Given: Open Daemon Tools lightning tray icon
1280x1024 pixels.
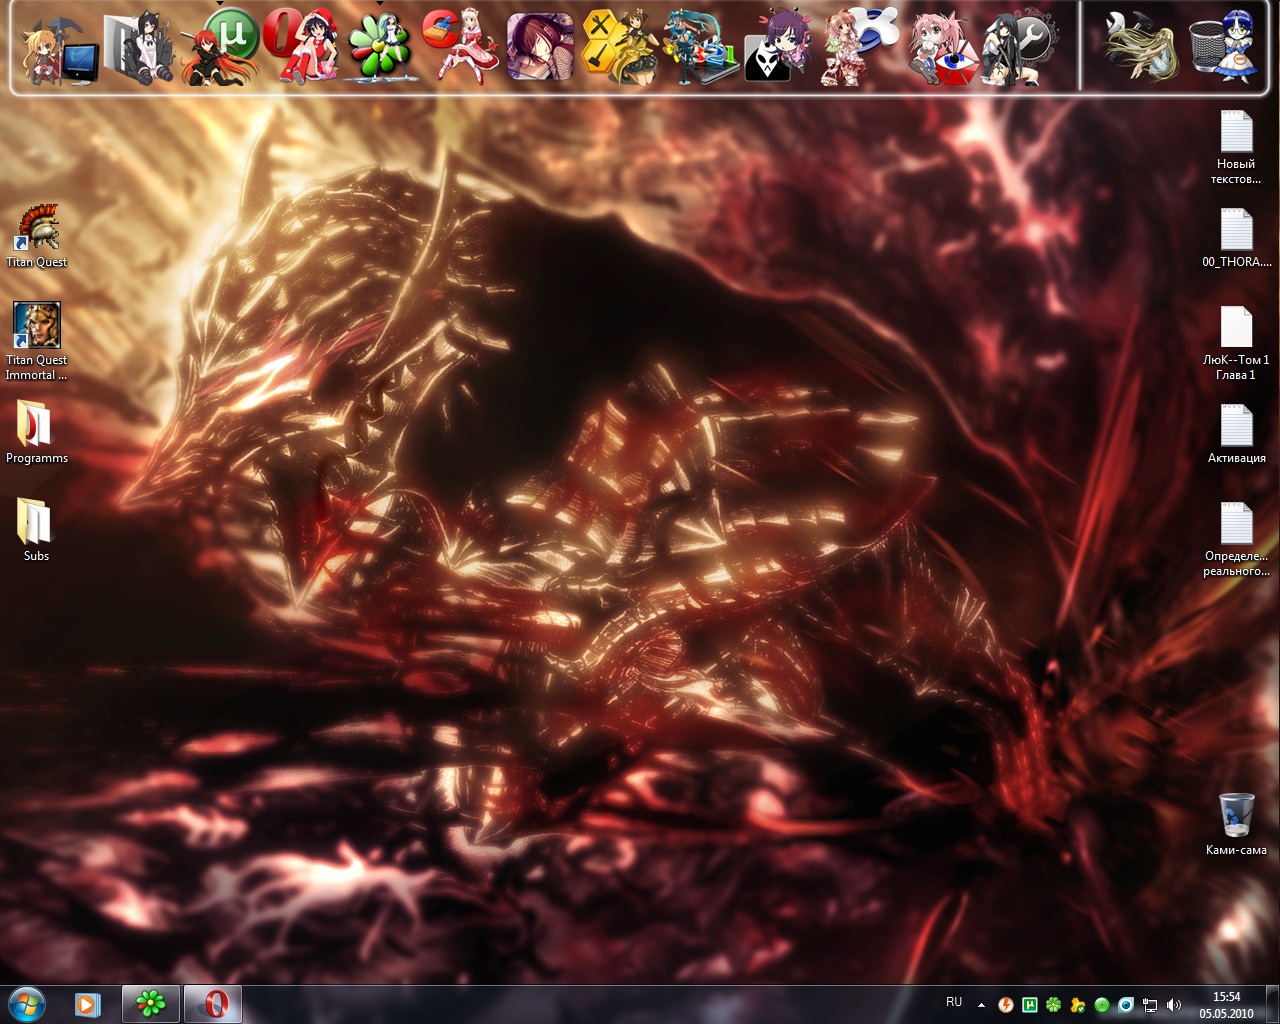Looking at the screenshot, I should click(x=1006, y=1005).
